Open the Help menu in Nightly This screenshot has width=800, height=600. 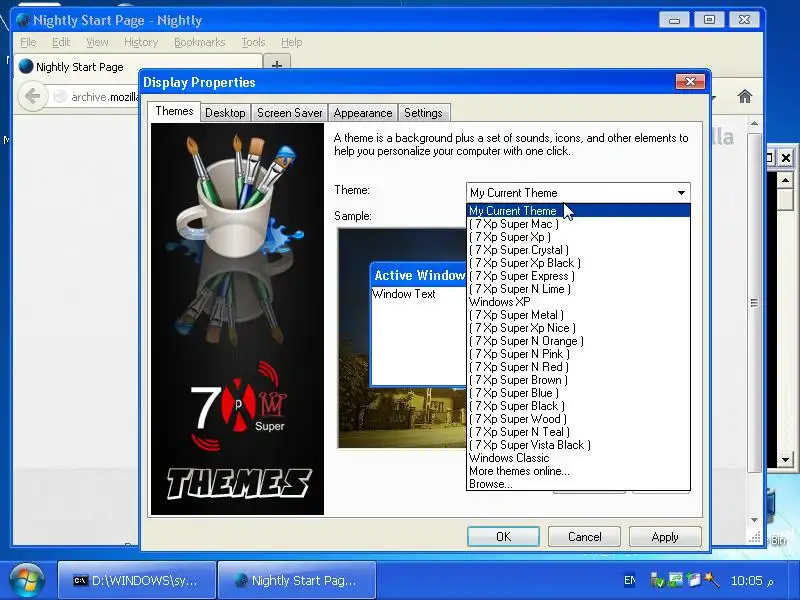coord(291,42)
